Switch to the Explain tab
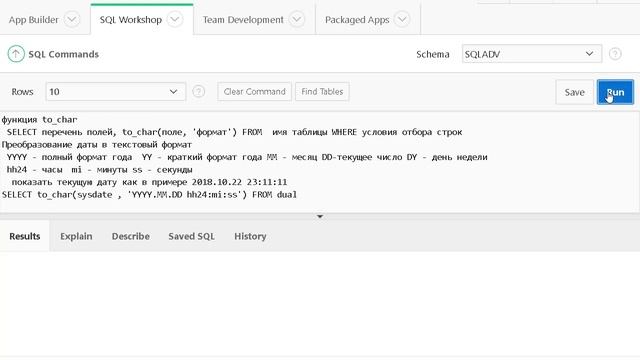The width and height of the screenshot is (640, 360). (76, 236)
